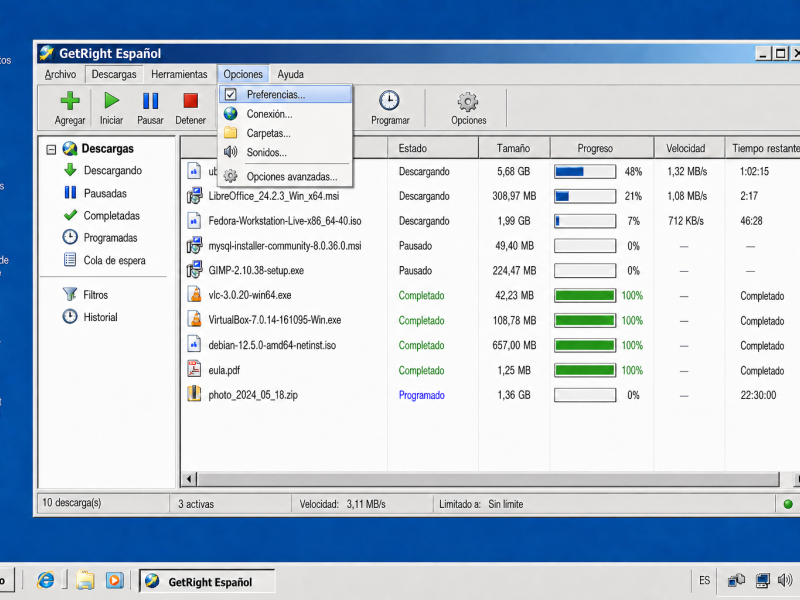Click the gear icon beside Opciones avanzadas
This screenshot has width=800, height=600.
(x=231, y=176)
